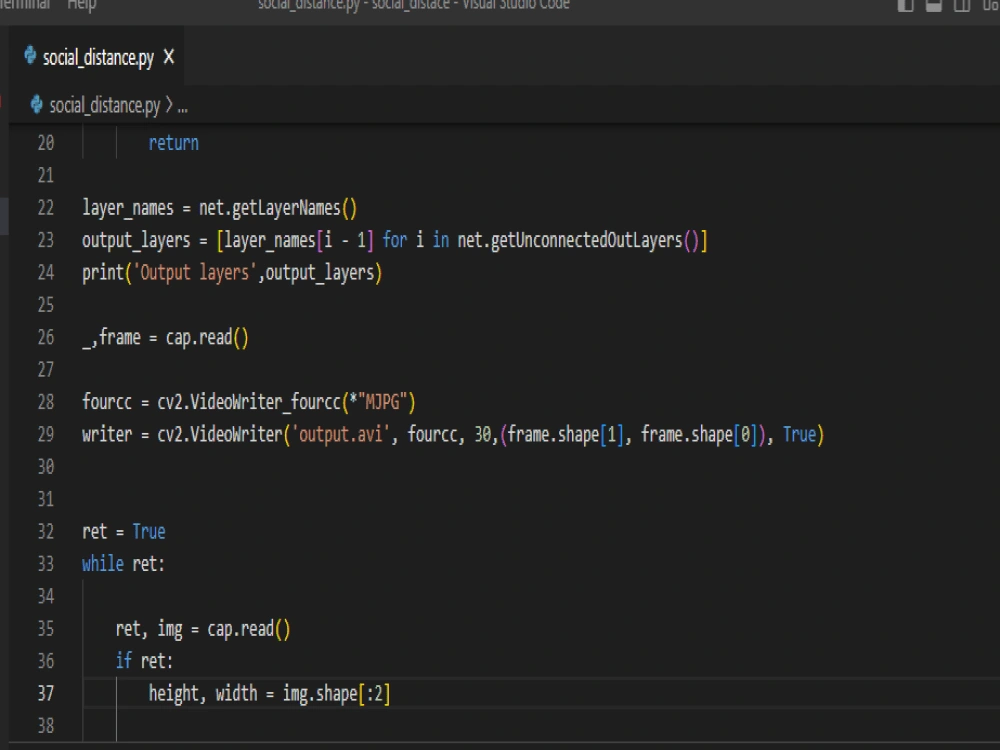Screen dimensions: 1000x750
Task: Click the True value on line 32
Action: 149,532
